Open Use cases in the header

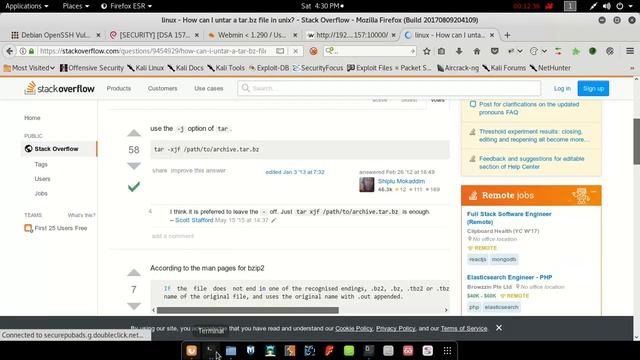209,88
